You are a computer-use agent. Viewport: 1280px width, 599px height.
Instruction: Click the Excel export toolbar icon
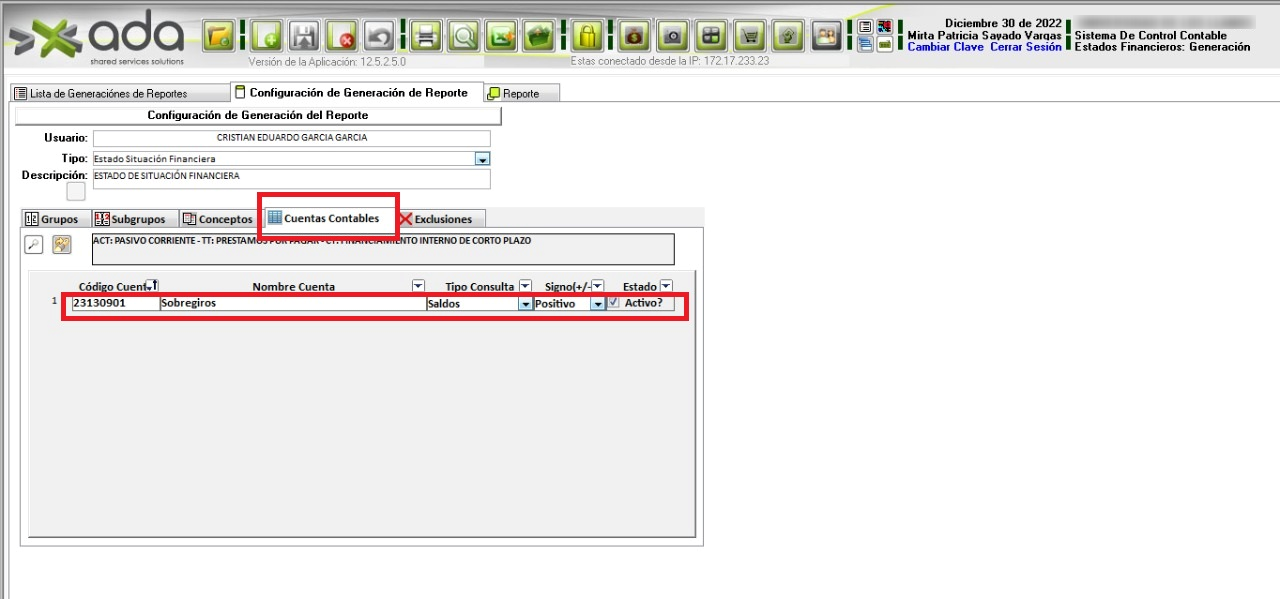pos(501,37)
